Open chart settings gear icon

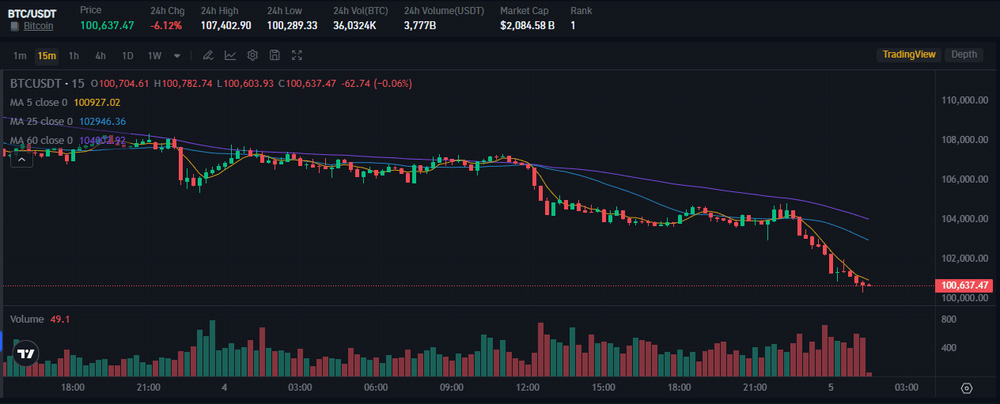252,55
